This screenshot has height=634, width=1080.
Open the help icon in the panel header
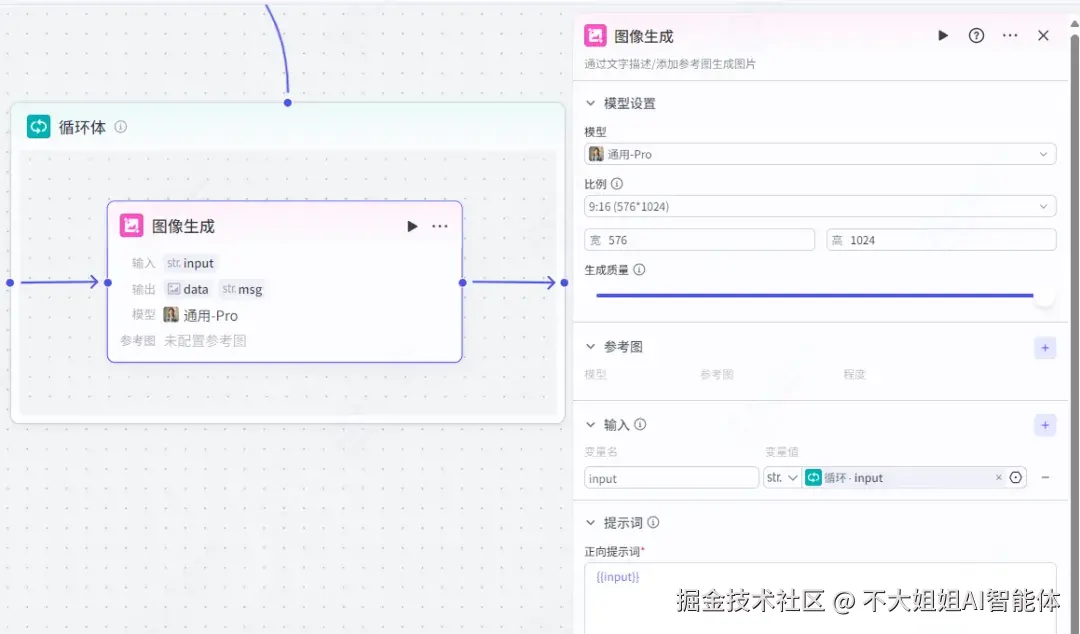click(x=976, y=35)
